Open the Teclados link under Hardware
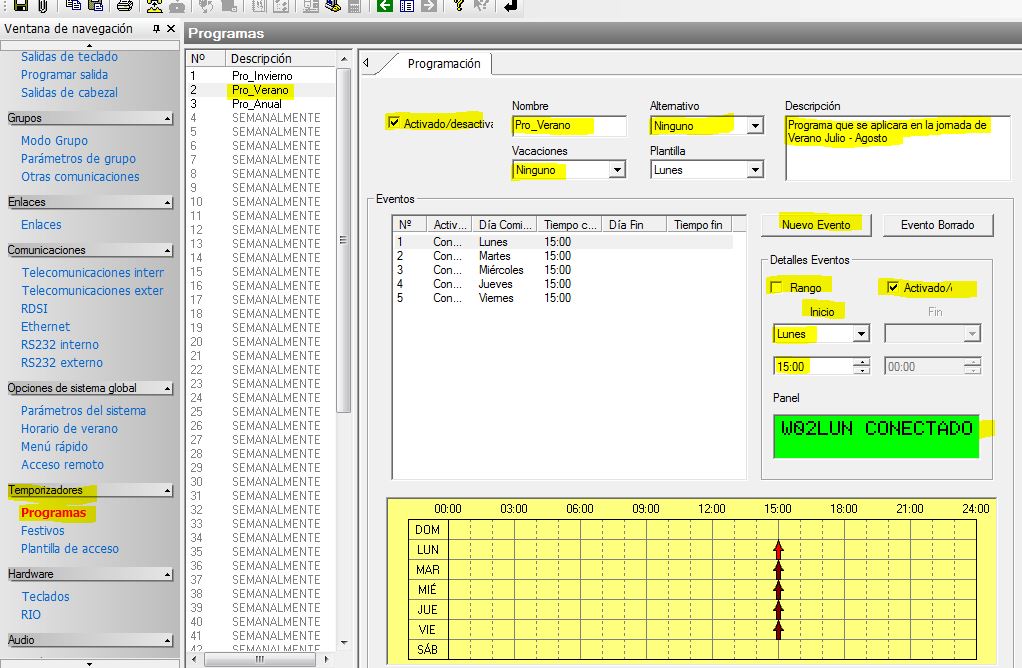Screen dimensions: 1022x668 [x=45, y=597]
